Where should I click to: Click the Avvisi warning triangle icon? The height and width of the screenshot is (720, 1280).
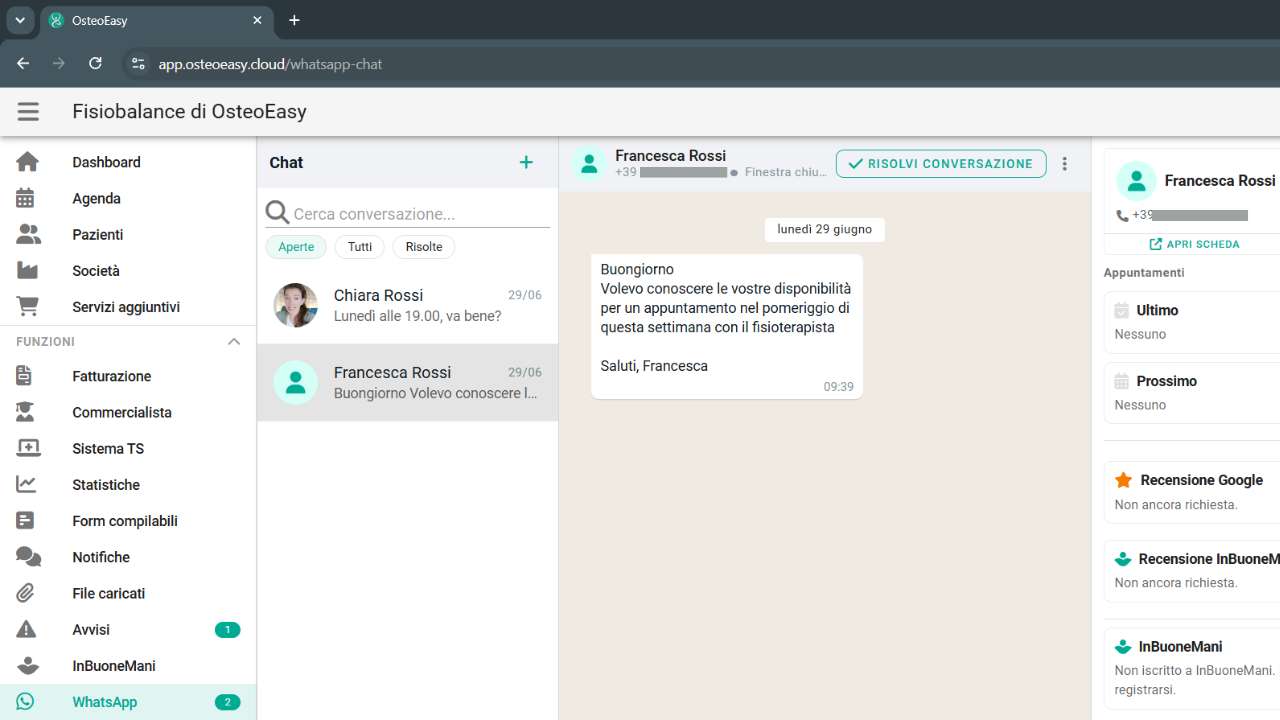(x=26, y=629)
